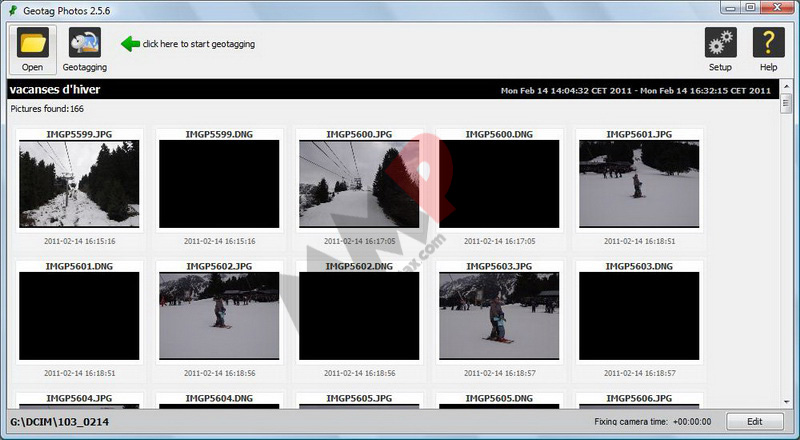
Task: Click the trip date range in header
Action: click(636, 91)
